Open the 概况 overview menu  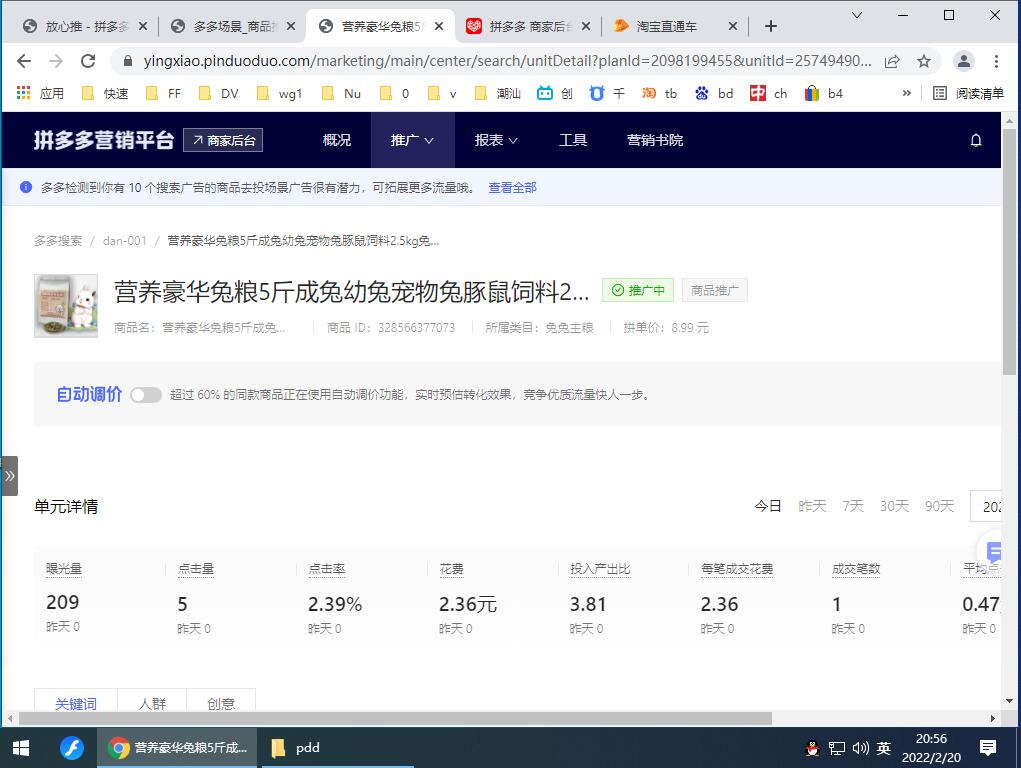(337, 140)
